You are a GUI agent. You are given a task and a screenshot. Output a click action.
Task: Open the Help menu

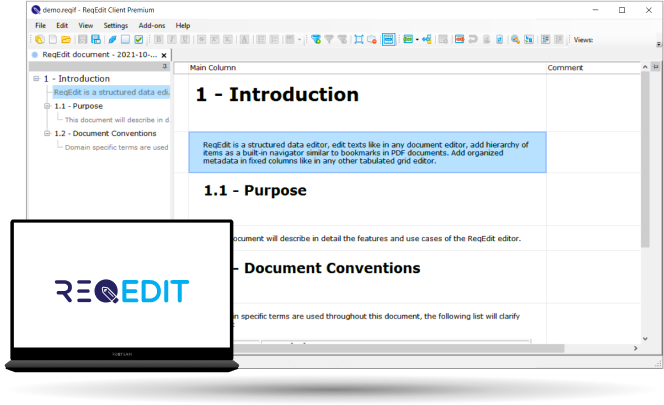click(x=183, y=25)
